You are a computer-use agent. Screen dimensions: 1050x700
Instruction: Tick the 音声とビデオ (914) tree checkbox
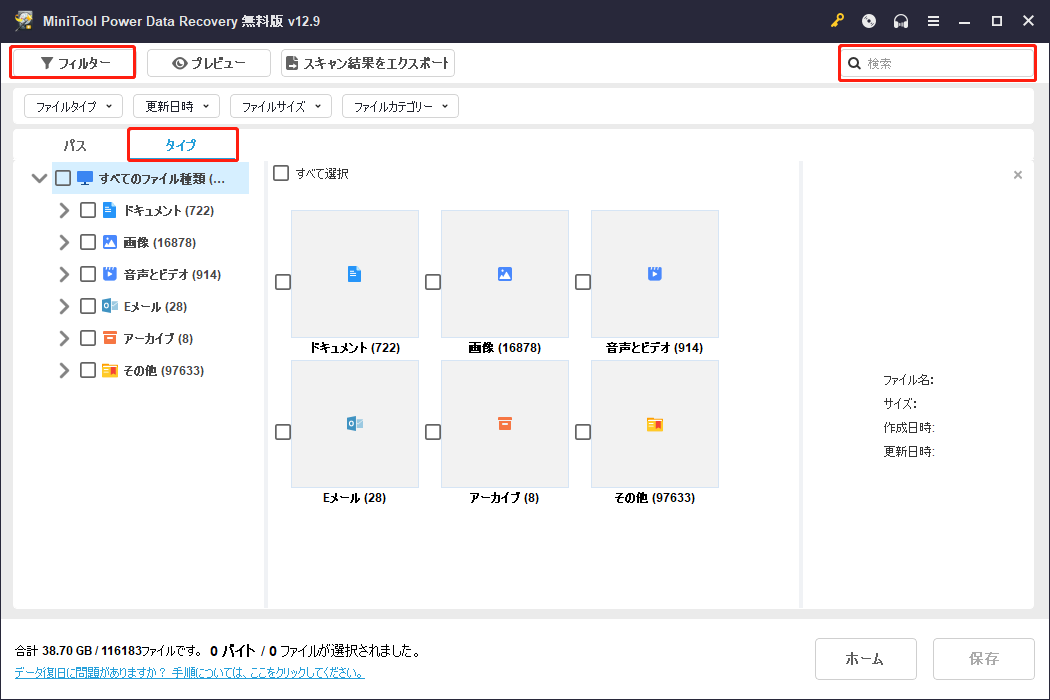click(x=88, y=274)
